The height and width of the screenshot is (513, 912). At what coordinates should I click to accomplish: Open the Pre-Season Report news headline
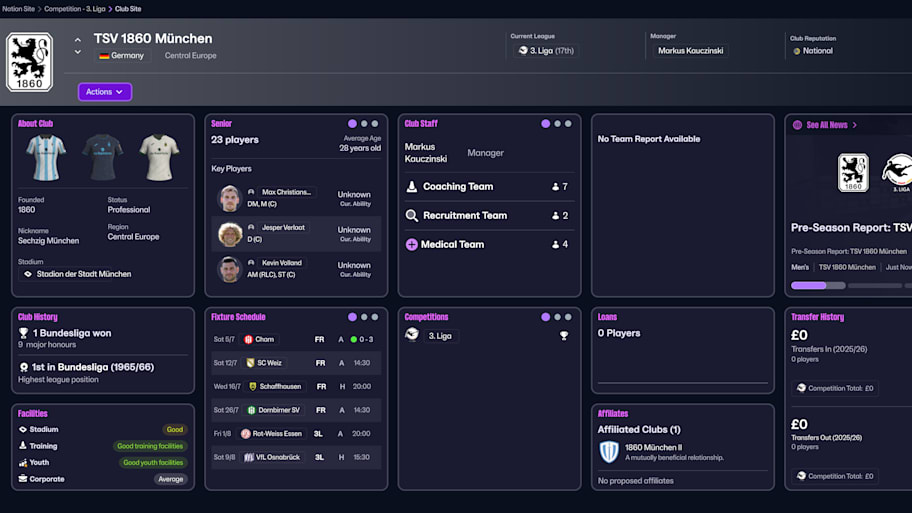tap(852, 228)
